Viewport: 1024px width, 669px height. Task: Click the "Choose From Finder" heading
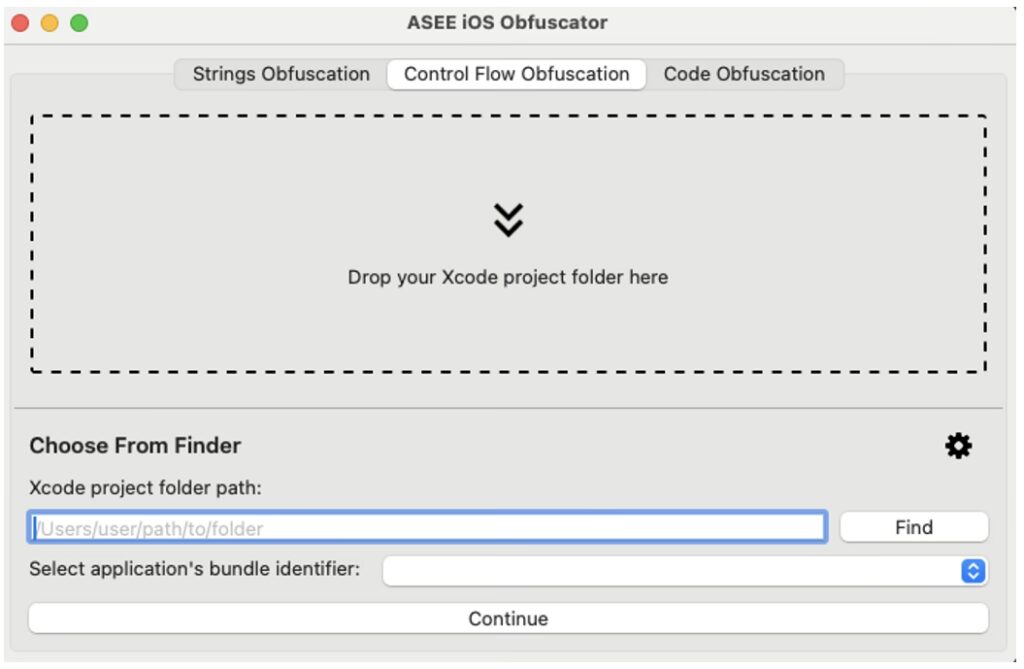click(135, 446)
